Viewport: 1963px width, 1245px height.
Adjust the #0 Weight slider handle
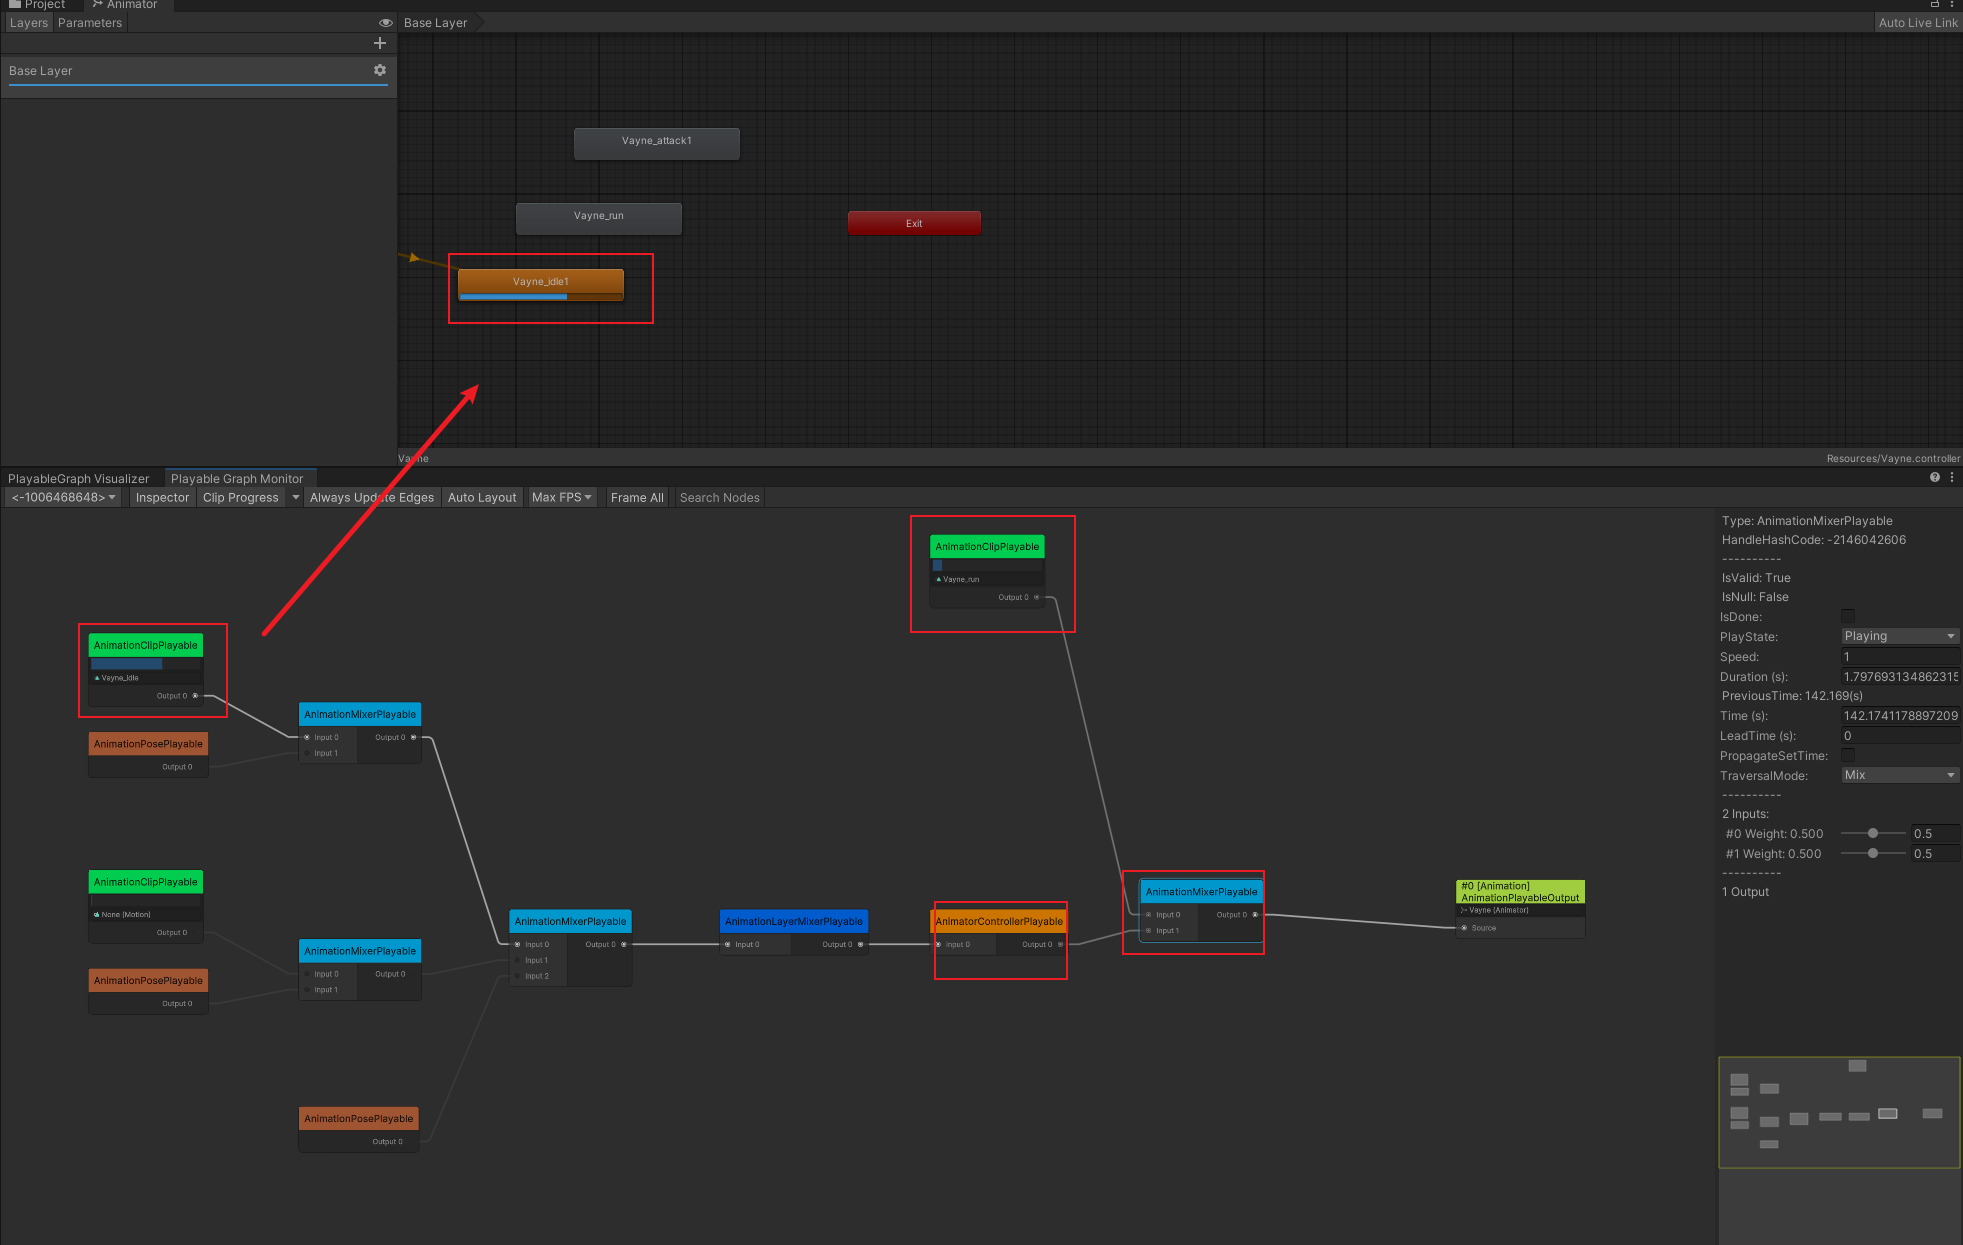tap(1873, 833)
